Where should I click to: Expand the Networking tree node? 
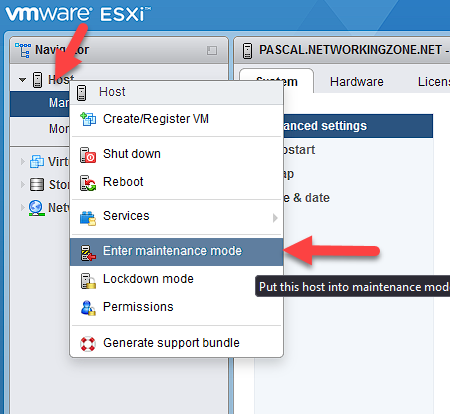pos(23,208)
